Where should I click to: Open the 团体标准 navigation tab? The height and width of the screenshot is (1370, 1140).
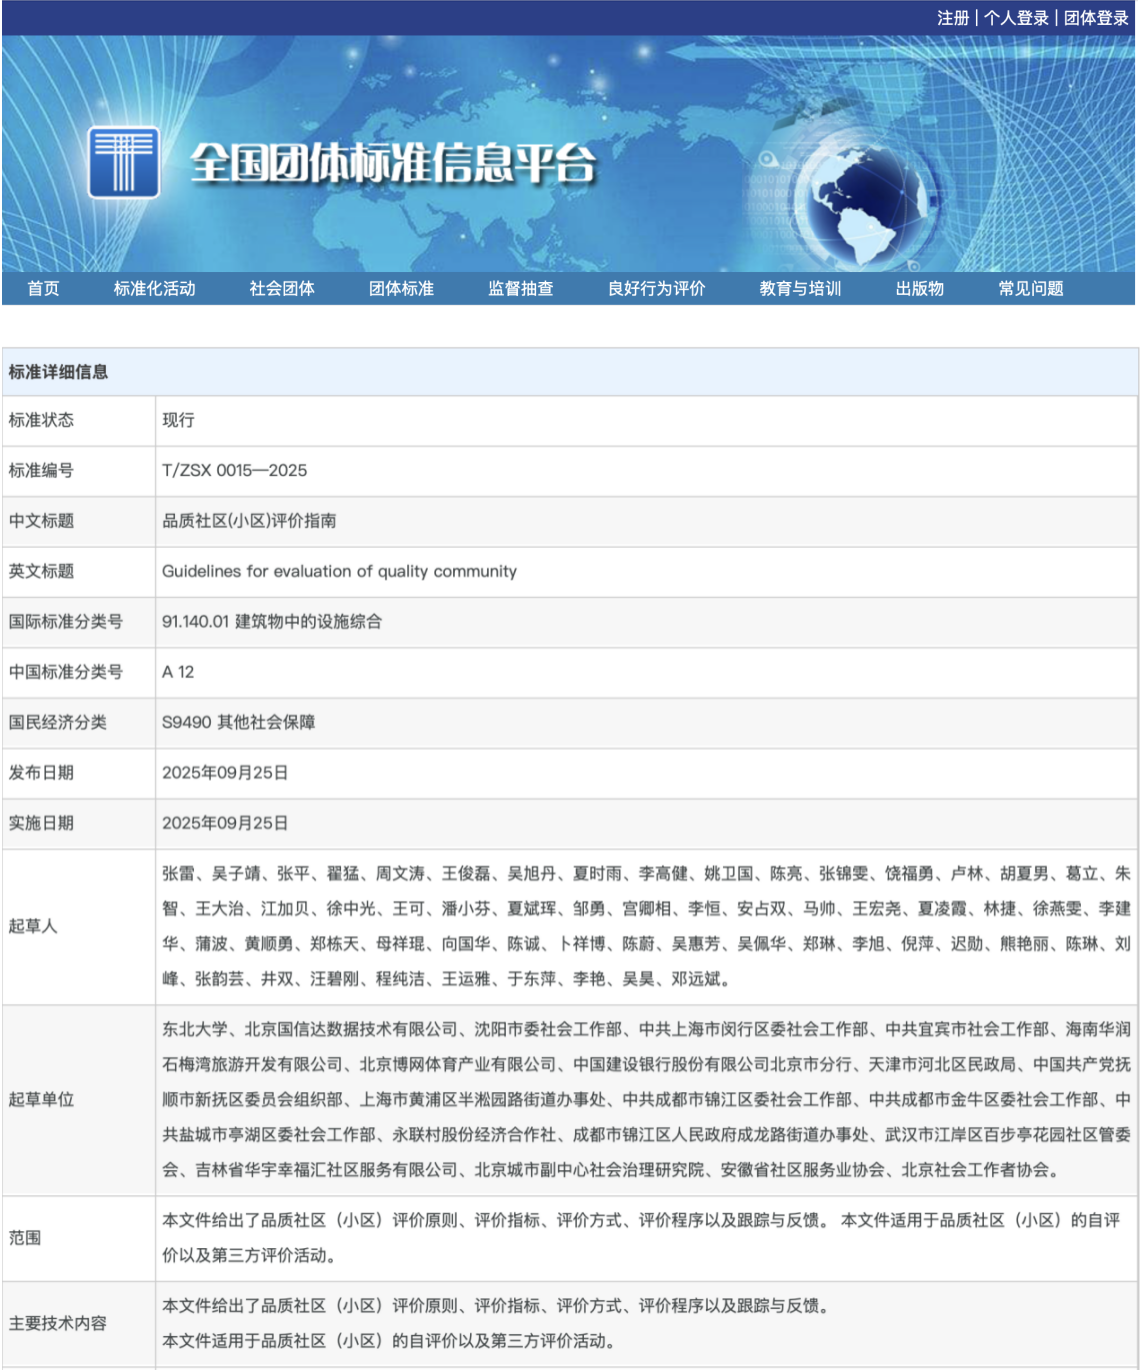(401, 289)
